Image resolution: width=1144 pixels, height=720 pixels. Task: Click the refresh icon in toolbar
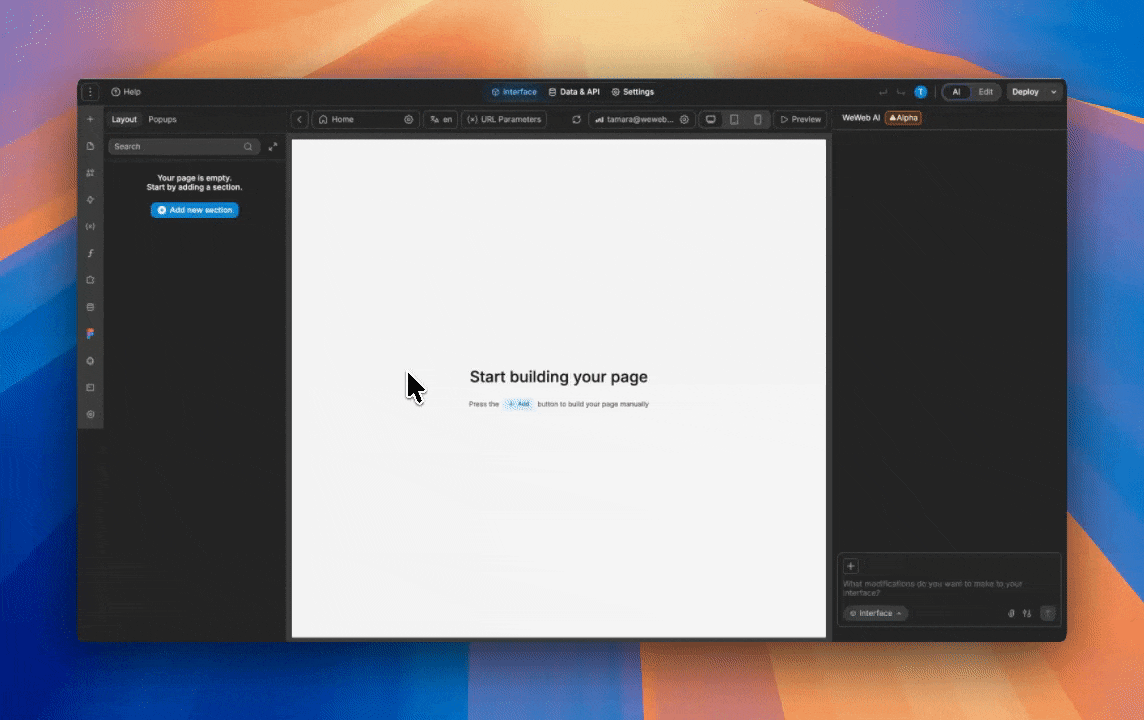coord(576,120)
